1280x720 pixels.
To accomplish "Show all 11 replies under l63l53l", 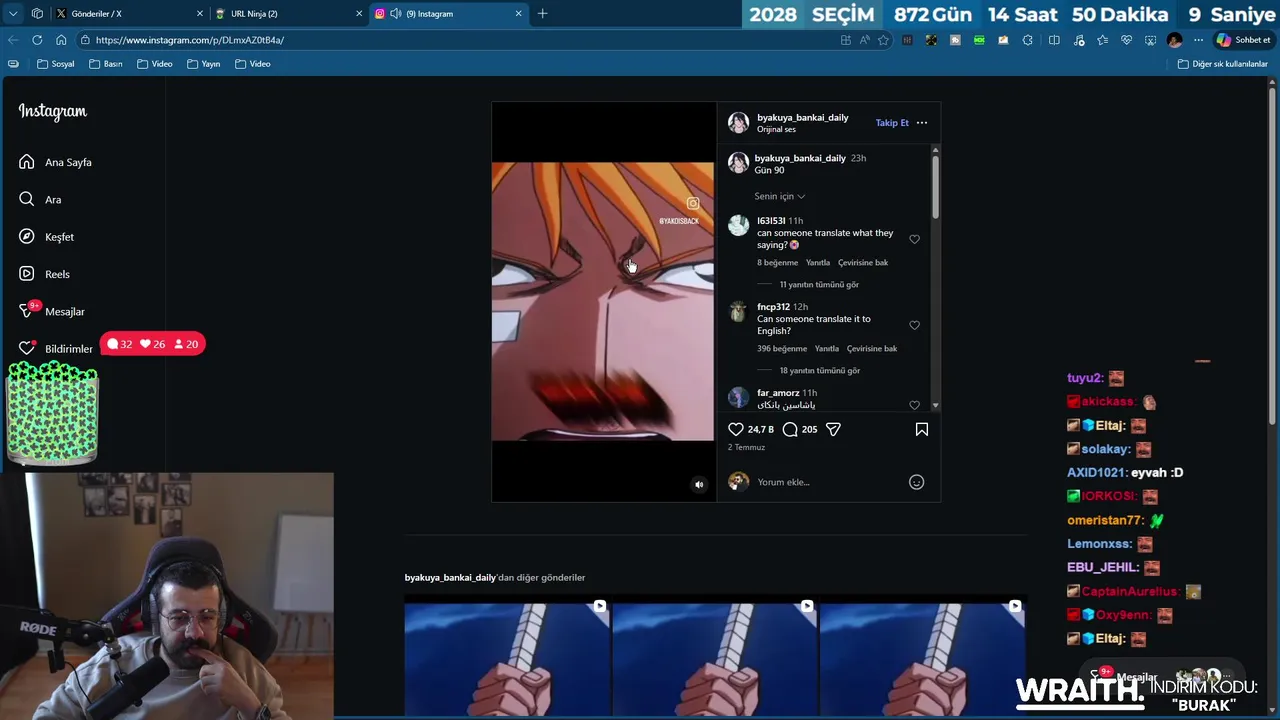I will [x=819, y=284].
